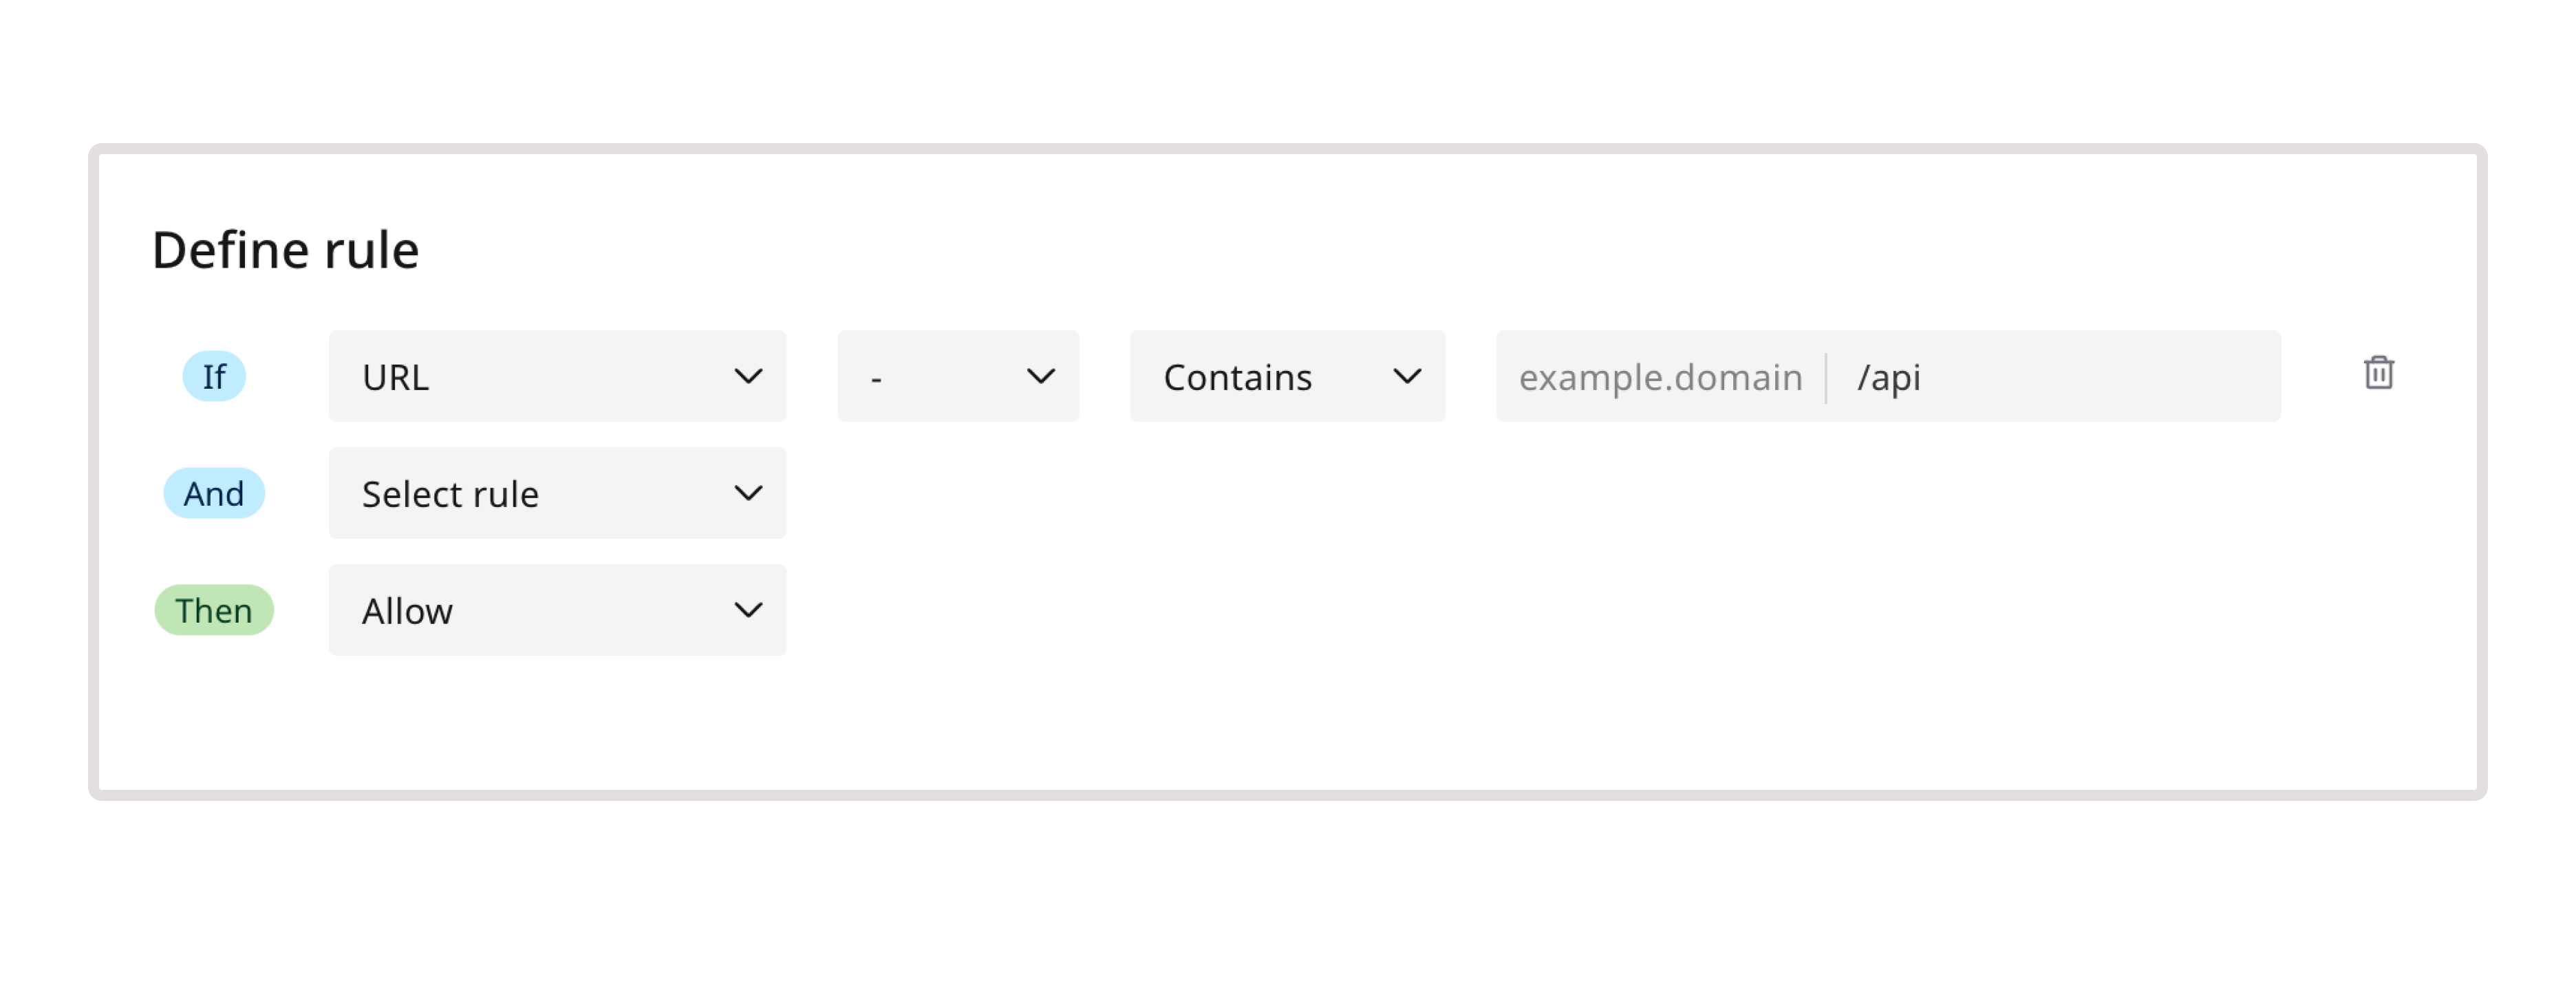Click the /api path value field
This screenshot has height=988, width=2576.
(x=1890, y=377)
